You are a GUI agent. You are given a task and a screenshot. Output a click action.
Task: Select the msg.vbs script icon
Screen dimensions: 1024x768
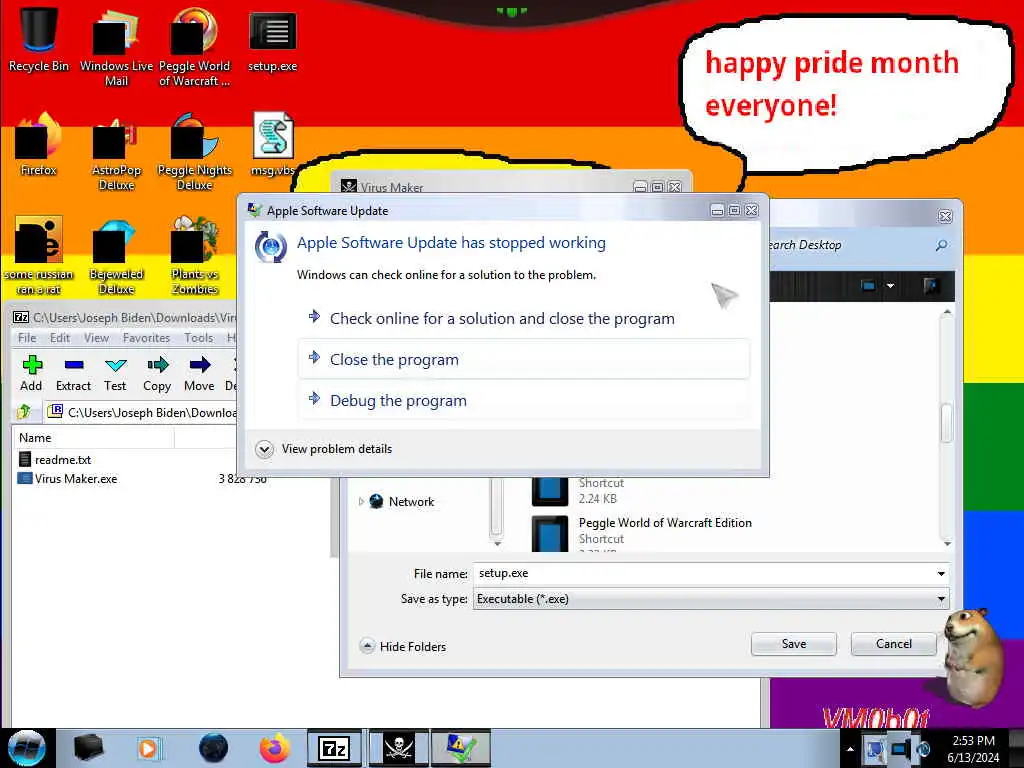click(x=273, y=144)
